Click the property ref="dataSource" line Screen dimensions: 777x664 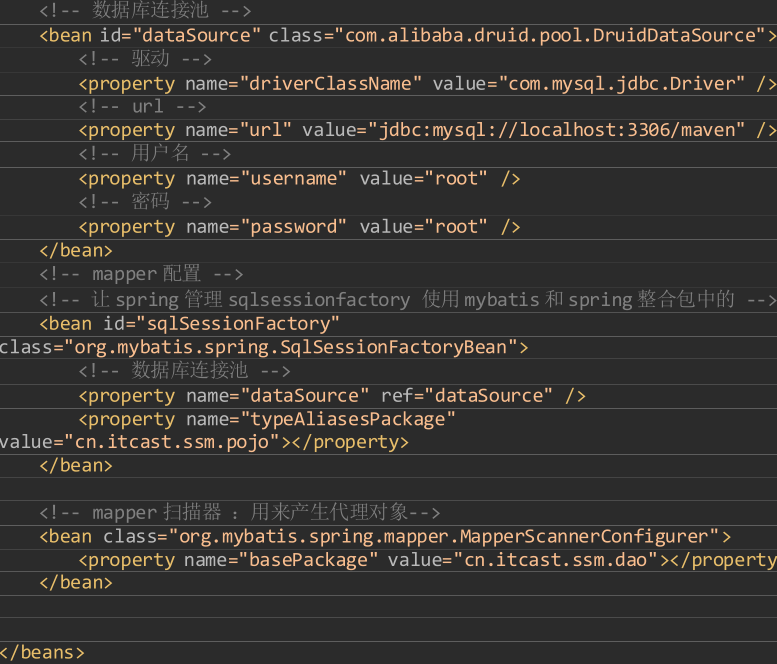[332, 396]
